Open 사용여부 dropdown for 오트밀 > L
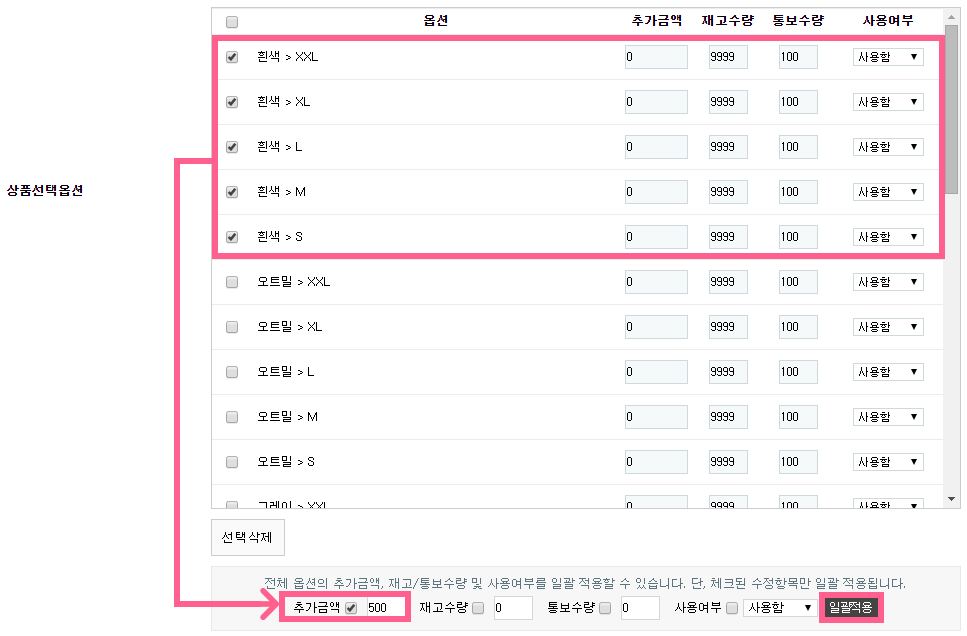 (x=888, y=372)
